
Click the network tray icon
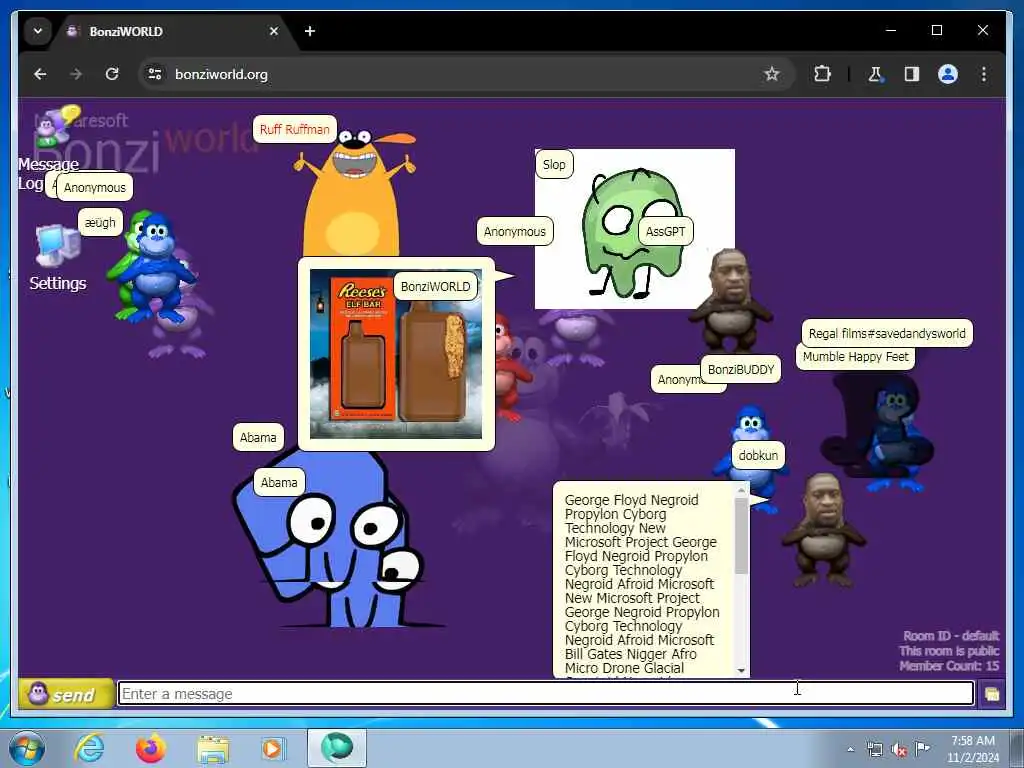[874, 749]
